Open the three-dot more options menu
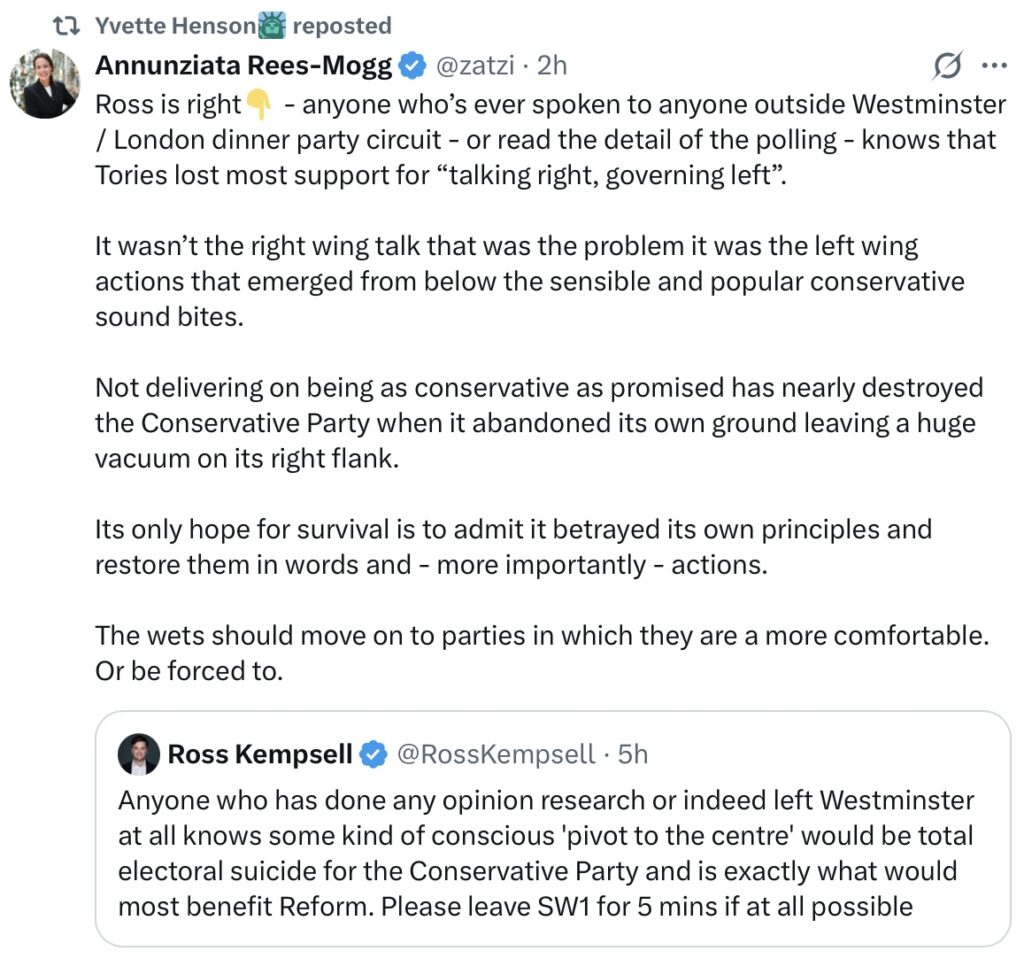The image size is (1024, 959). coord(994,66)
